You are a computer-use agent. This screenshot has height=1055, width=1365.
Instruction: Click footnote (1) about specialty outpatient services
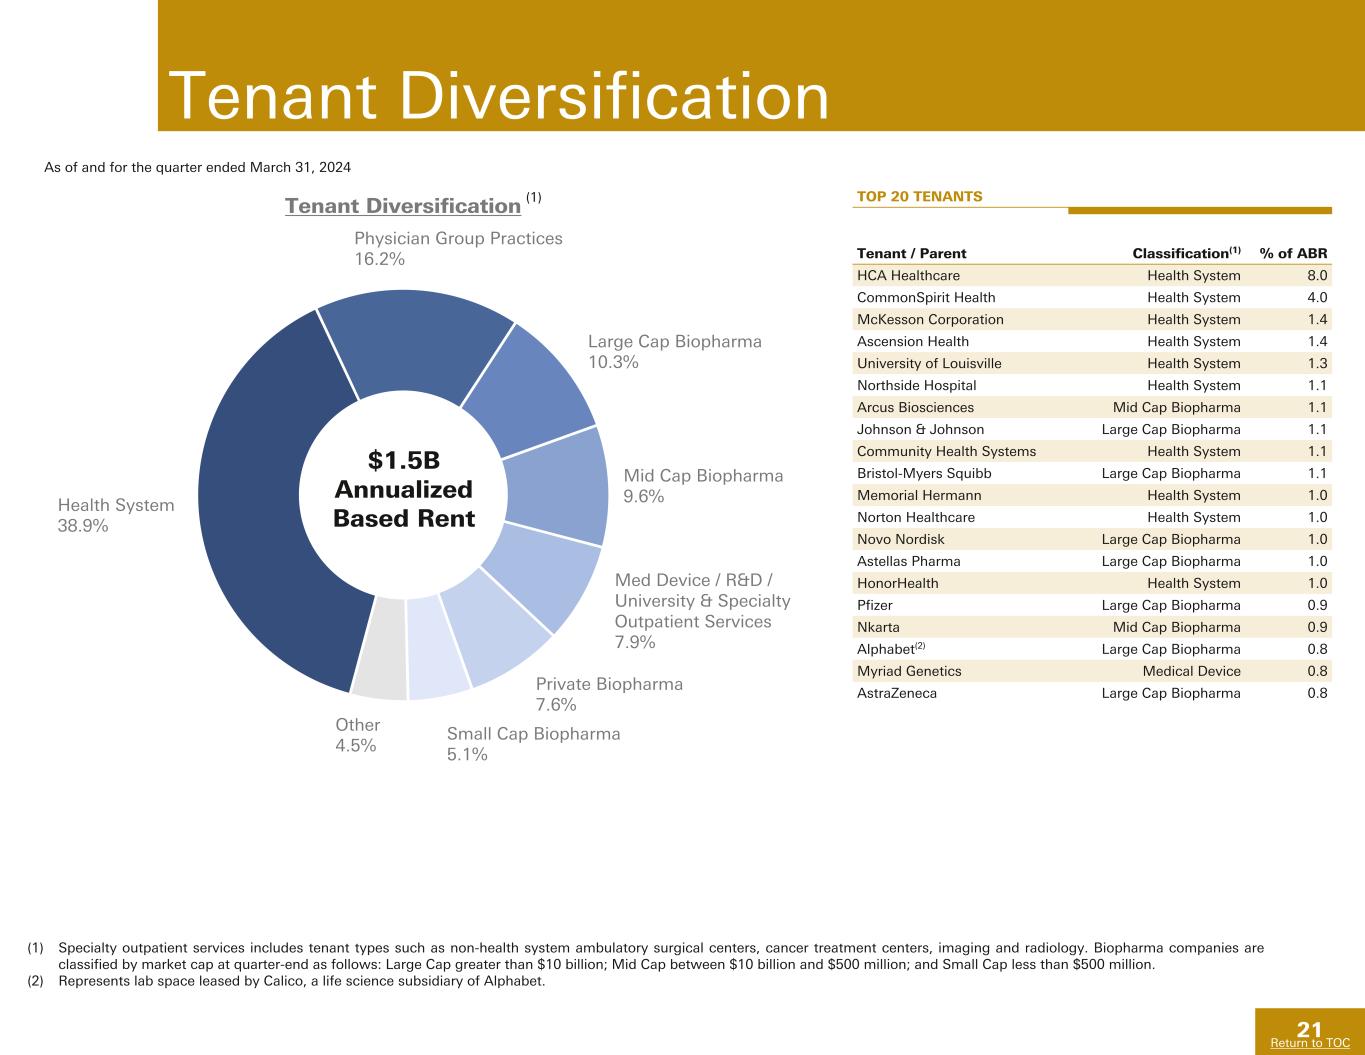coord(646,956)
